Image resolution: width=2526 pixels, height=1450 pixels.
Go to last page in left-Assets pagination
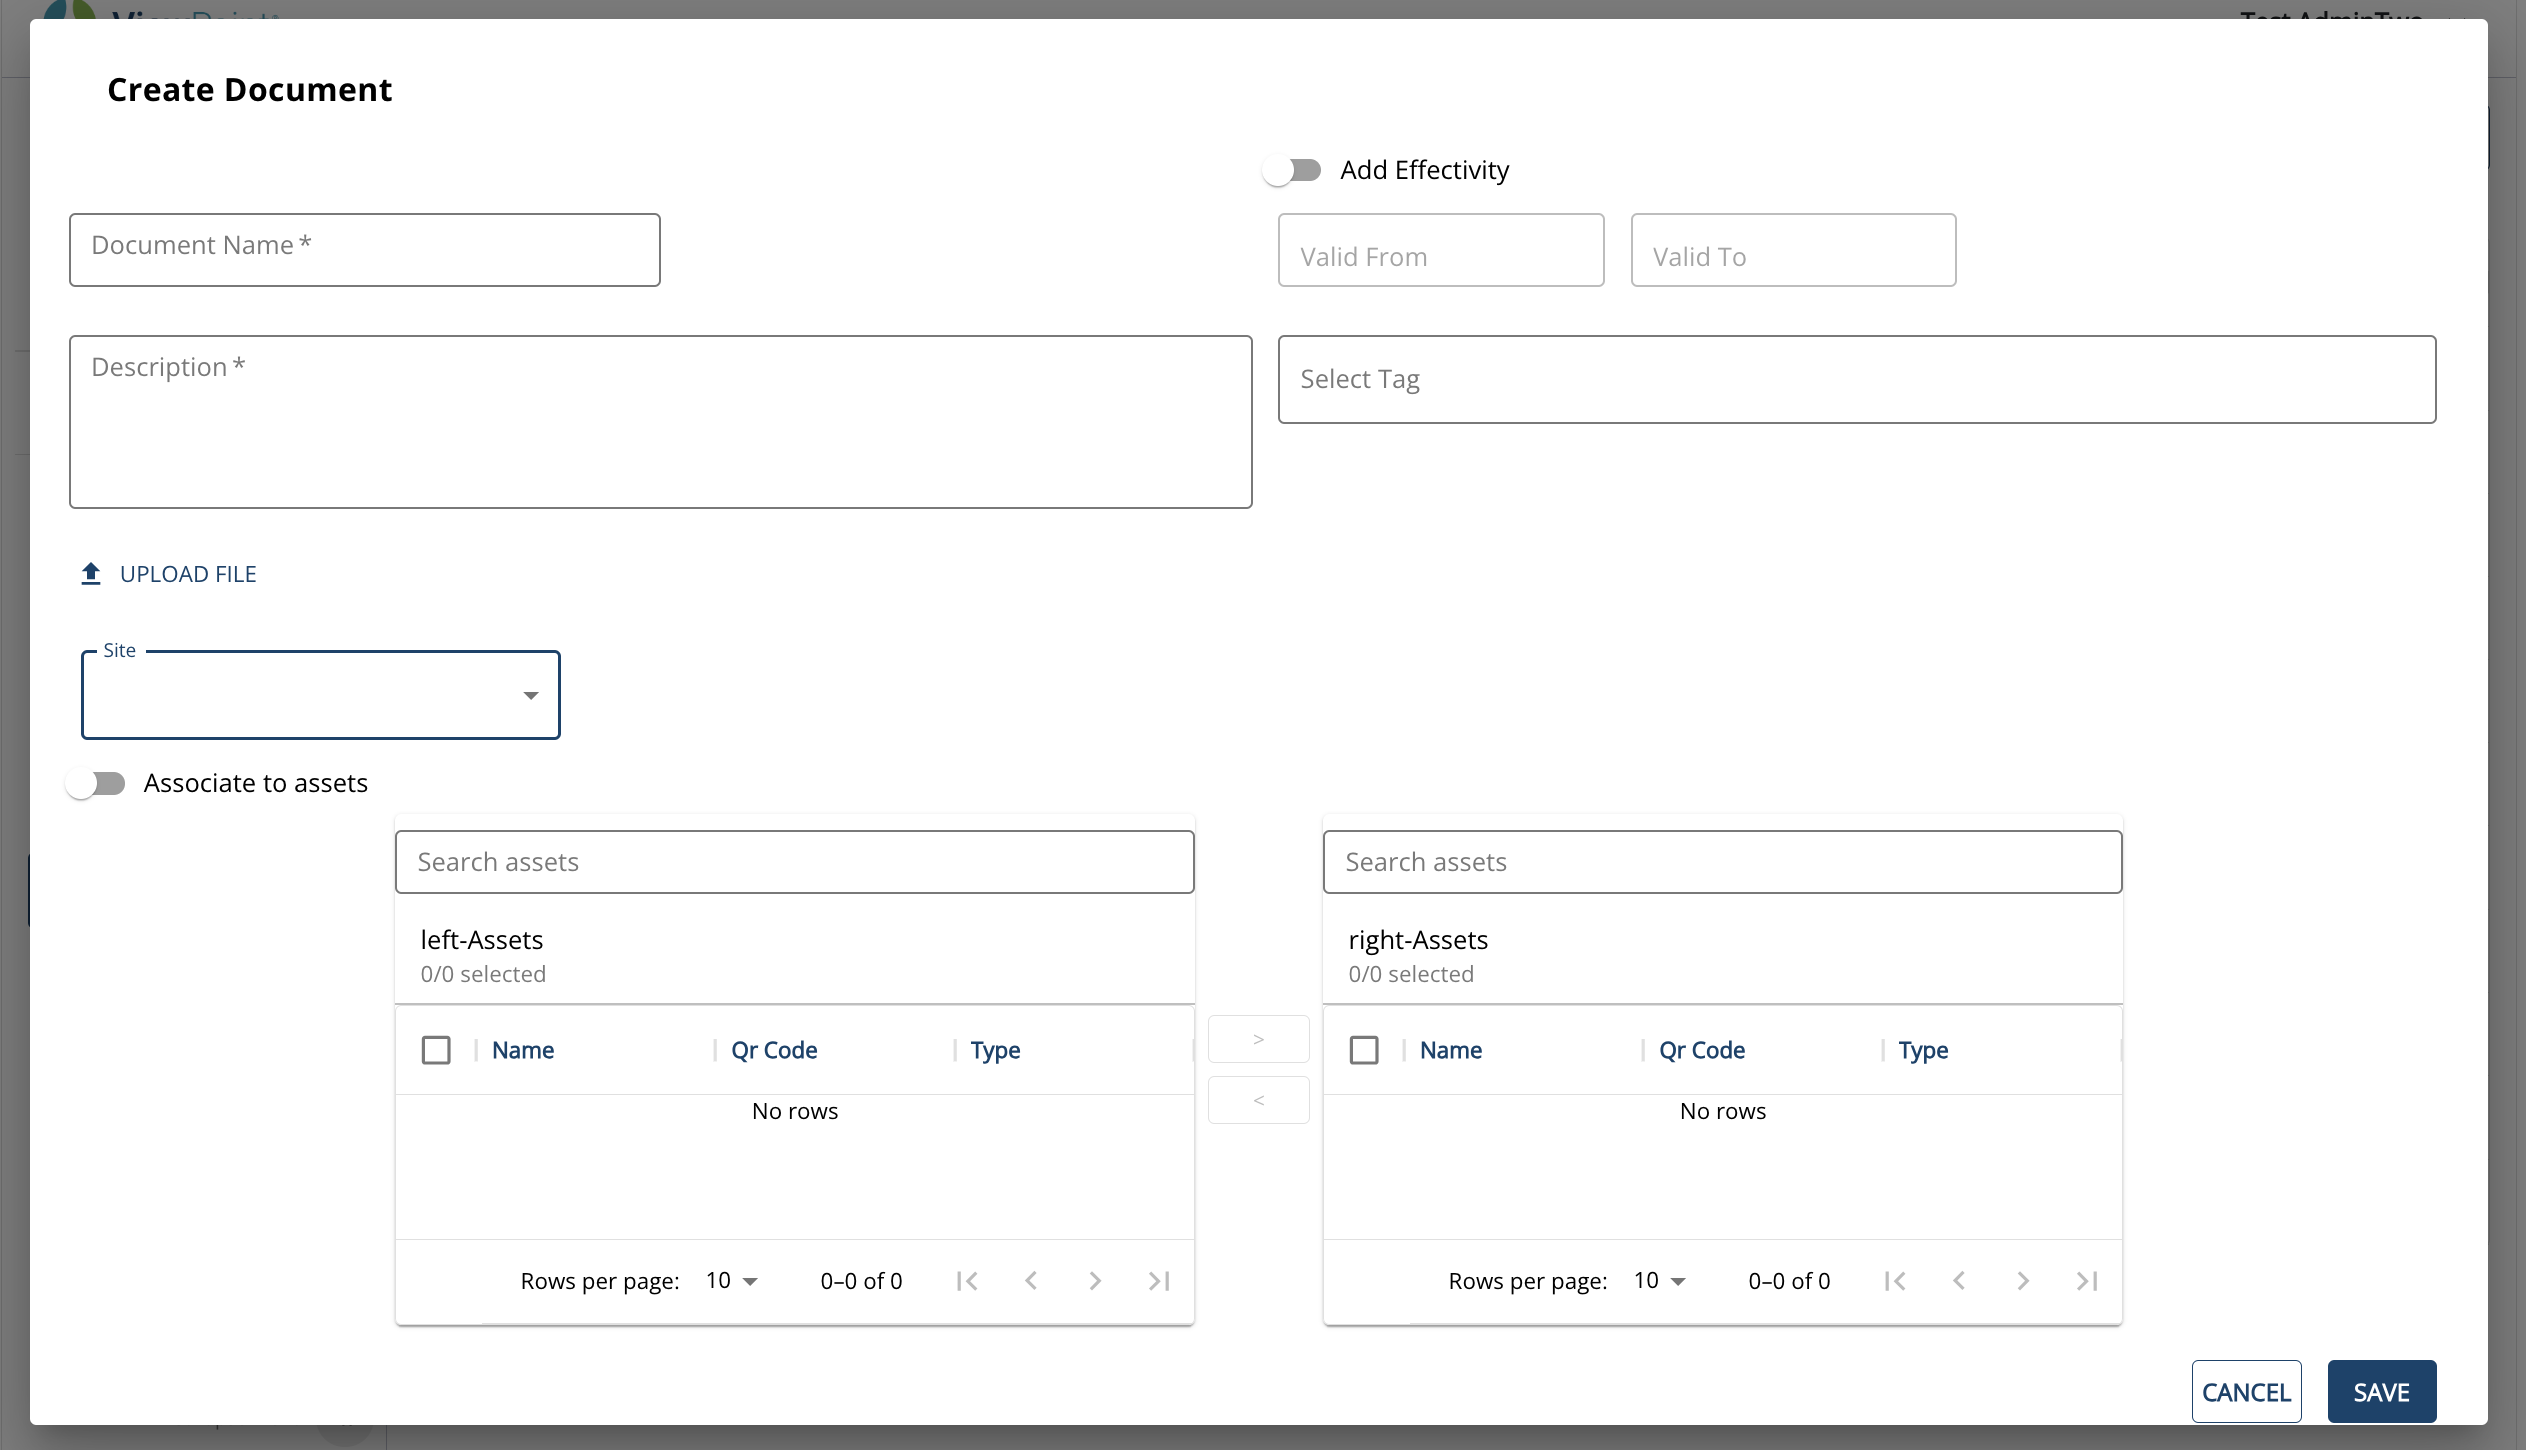1158,1281
